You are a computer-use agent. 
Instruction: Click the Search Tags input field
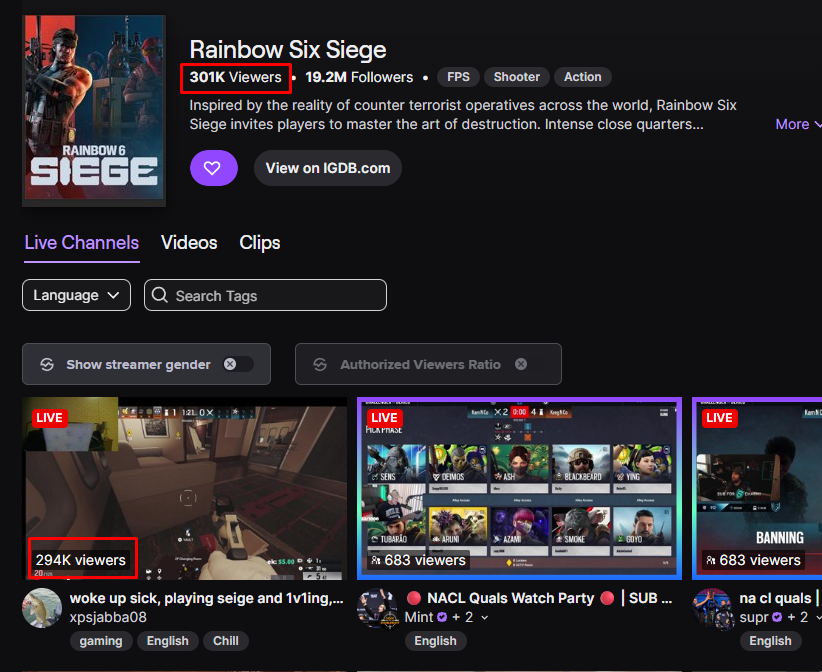[x=265, y=295]
